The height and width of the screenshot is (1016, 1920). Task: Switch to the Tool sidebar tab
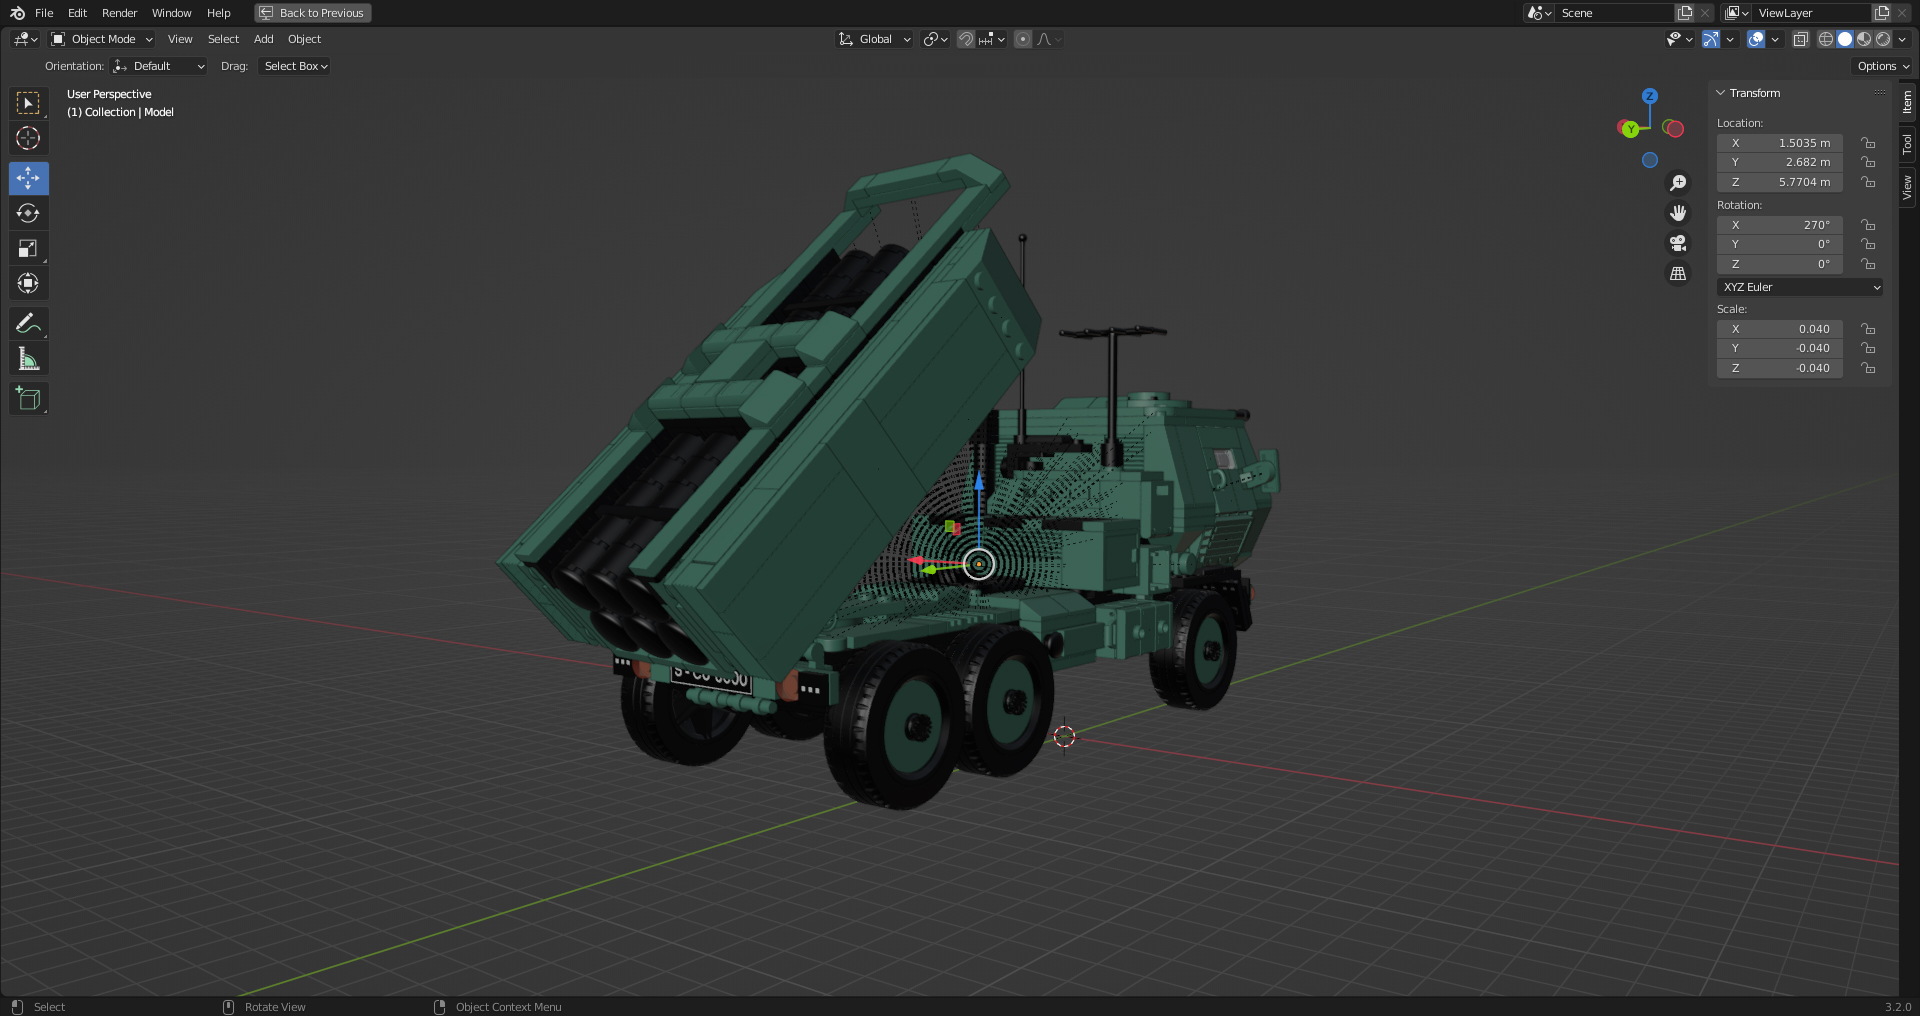[1908, 144]
